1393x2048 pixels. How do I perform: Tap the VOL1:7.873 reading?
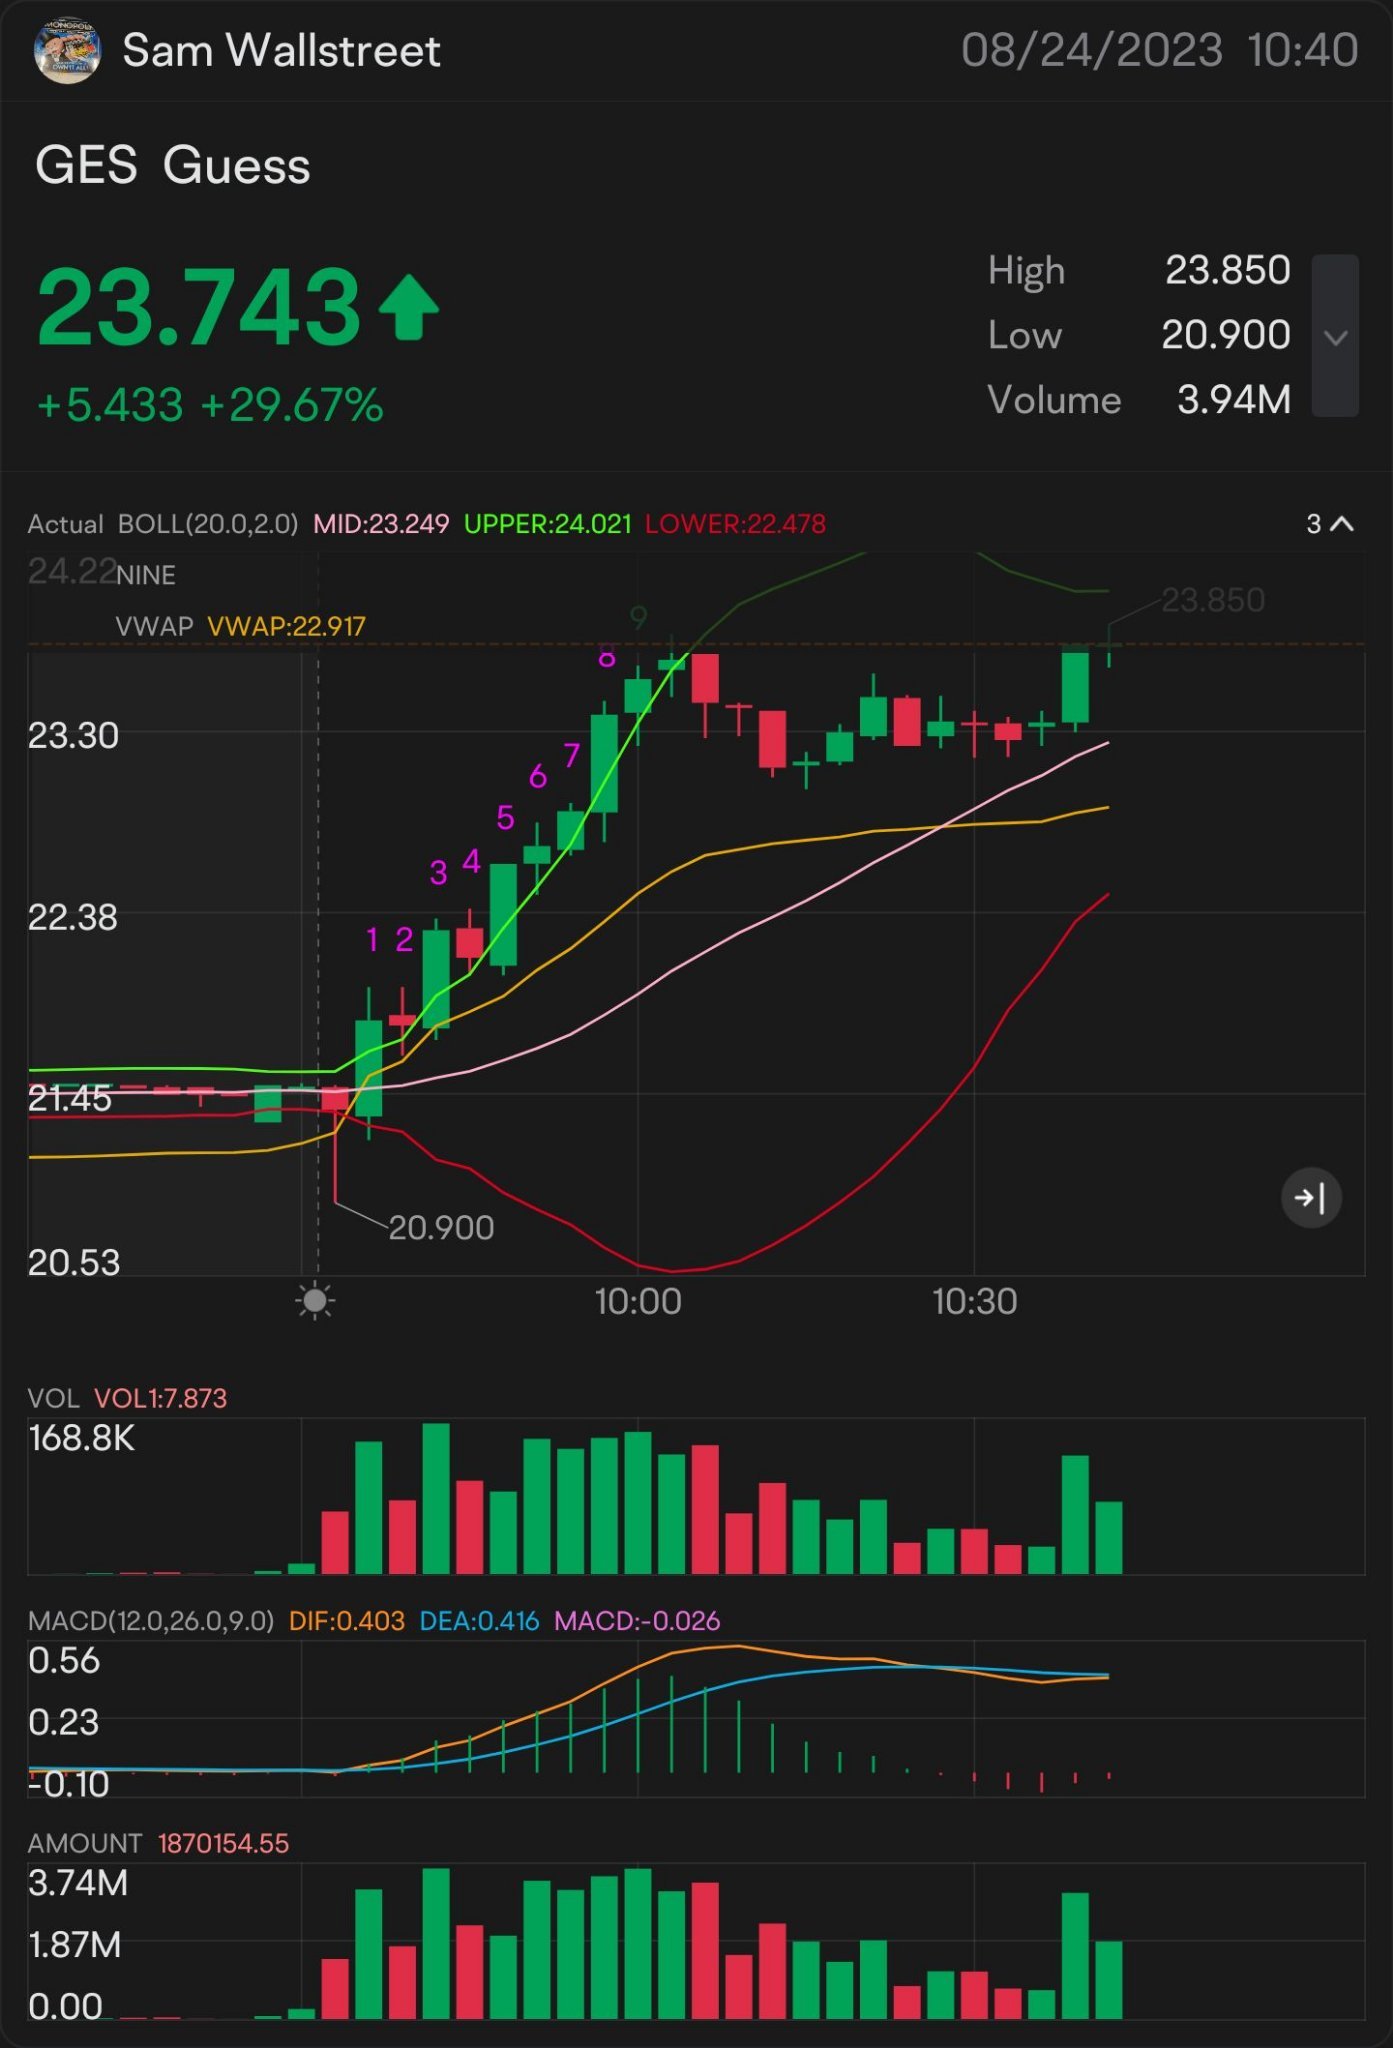[160, 1398]
